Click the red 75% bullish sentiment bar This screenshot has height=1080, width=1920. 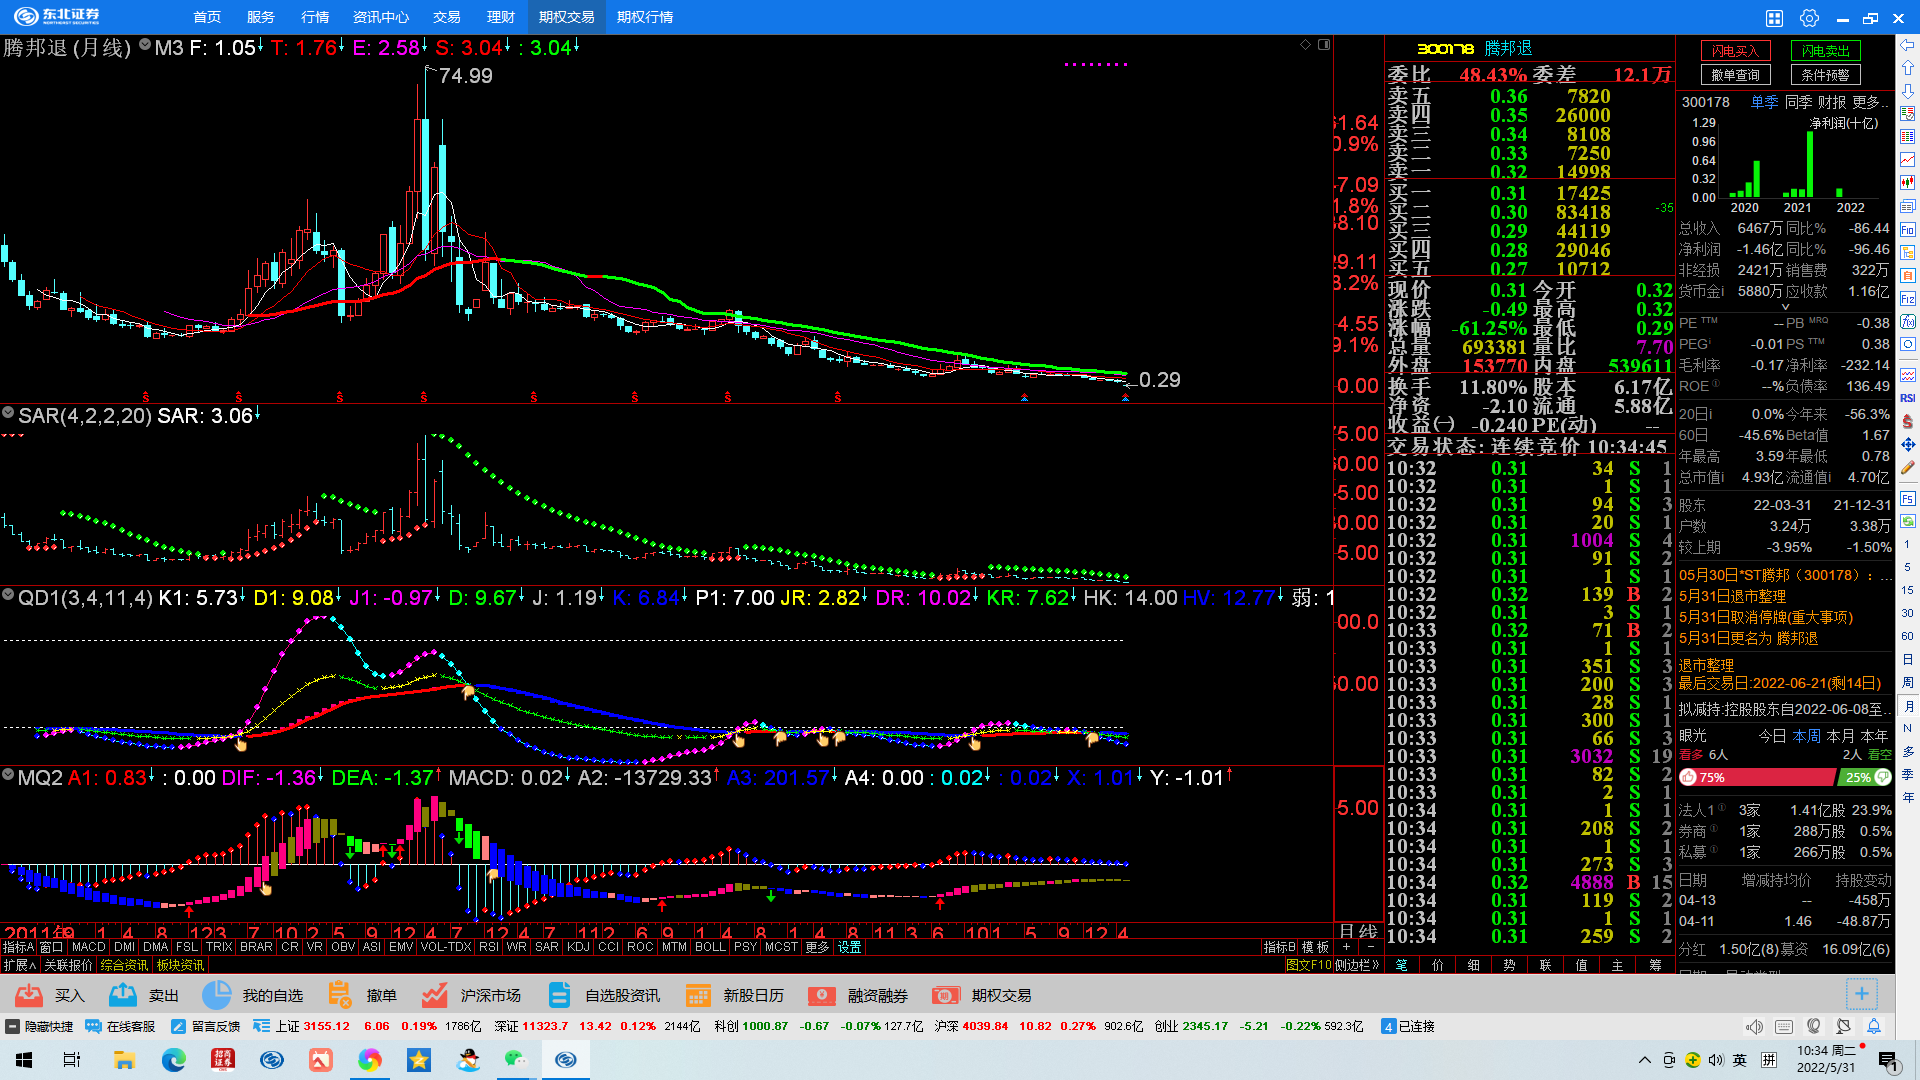click(1757, 777)
